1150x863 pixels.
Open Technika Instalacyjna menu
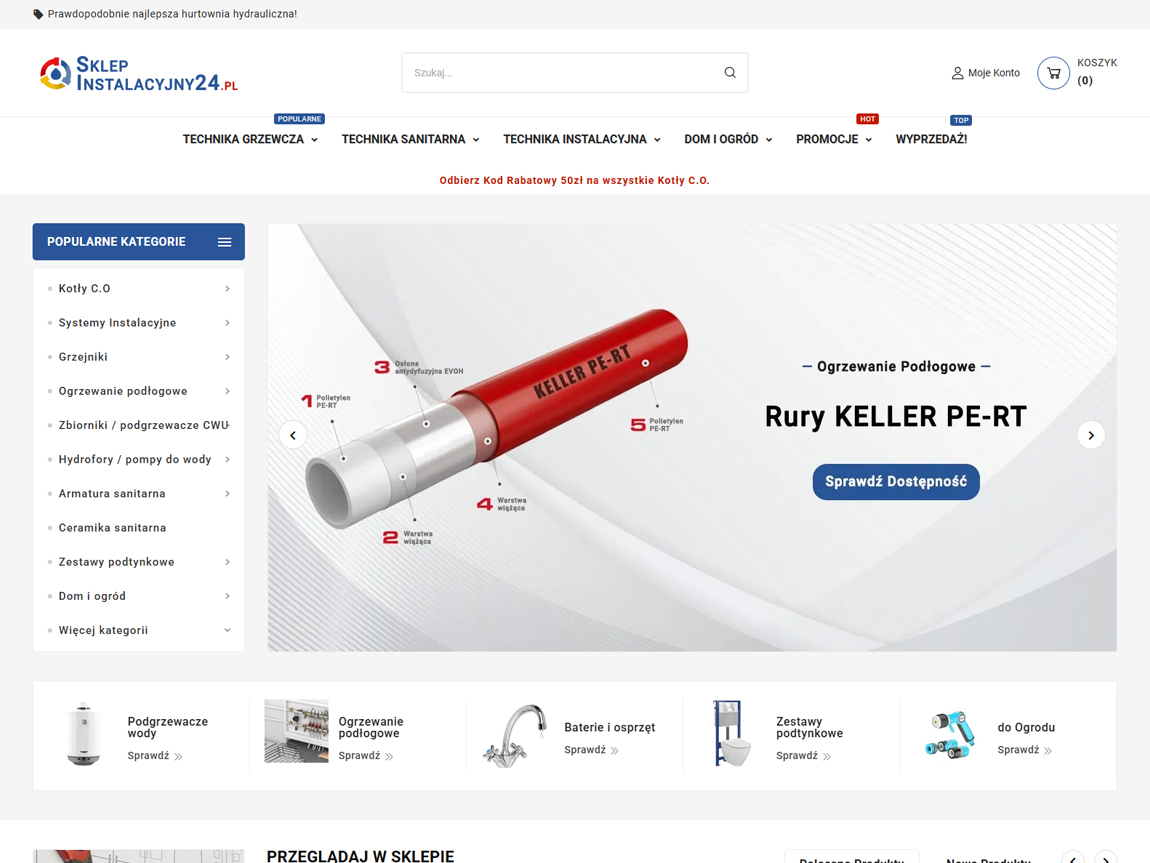click(575, 139)
